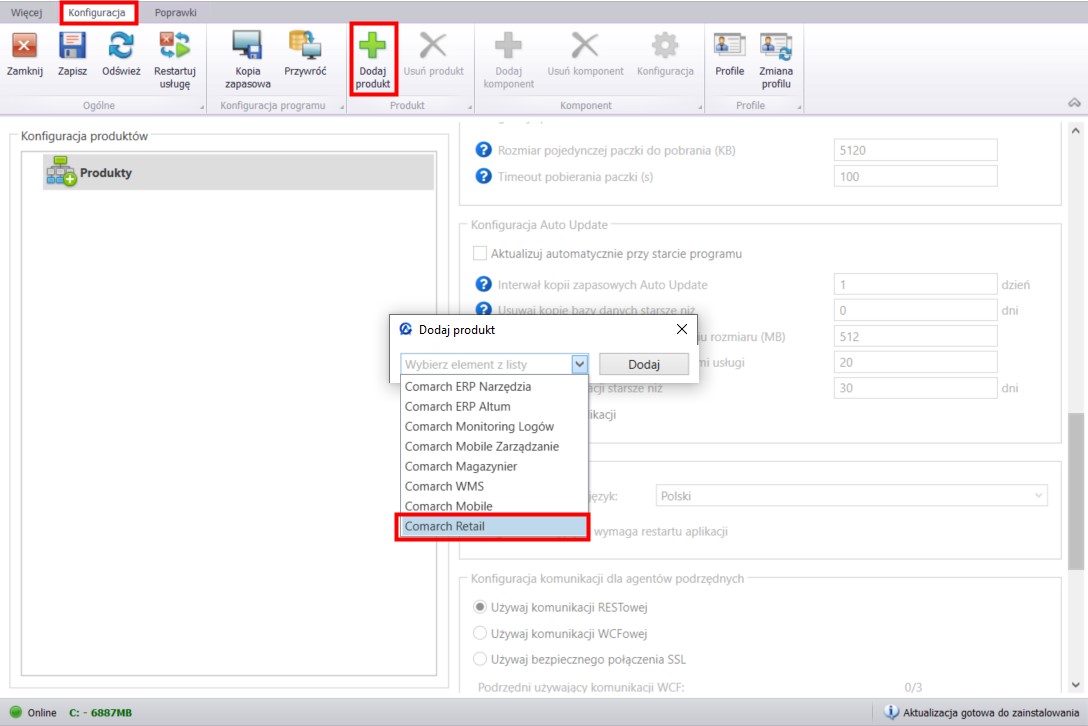Screen dimensions: 1088x726
Task: Choose Comarch Mobile from list
Action: point(494,506)
